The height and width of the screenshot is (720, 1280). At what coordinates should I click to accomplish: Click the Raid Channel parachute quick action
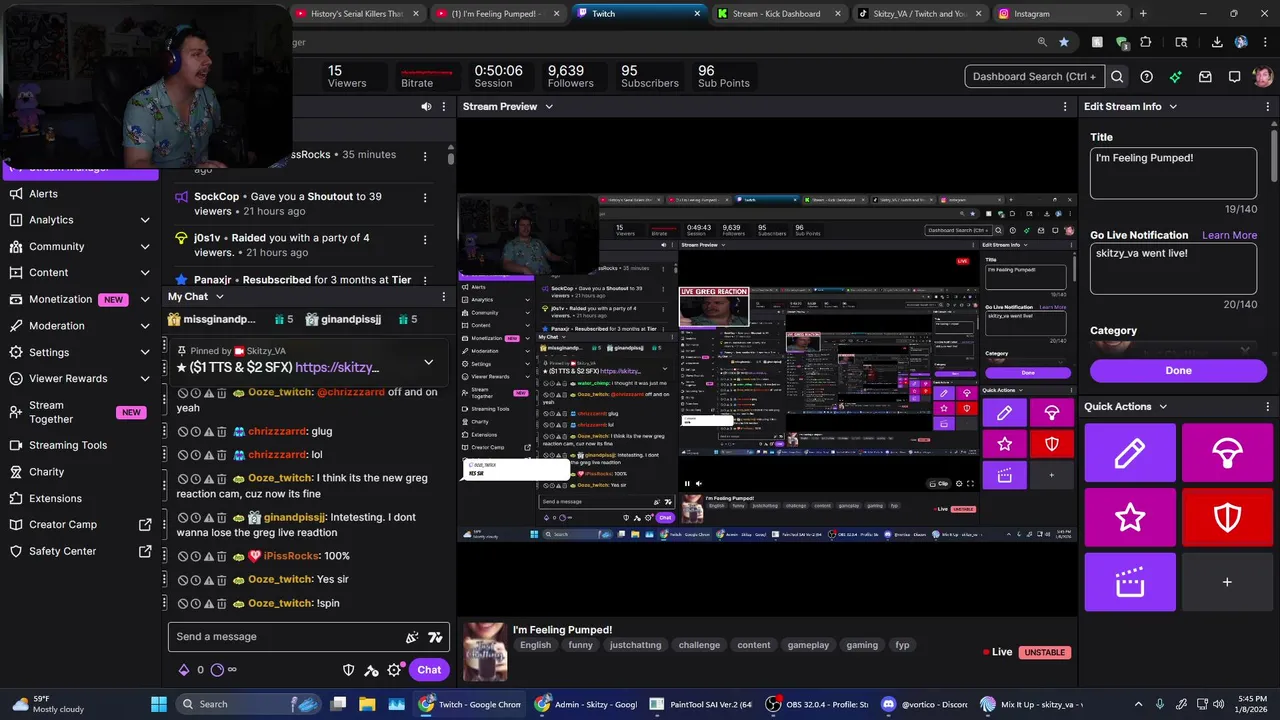(x=1227, y=453)
